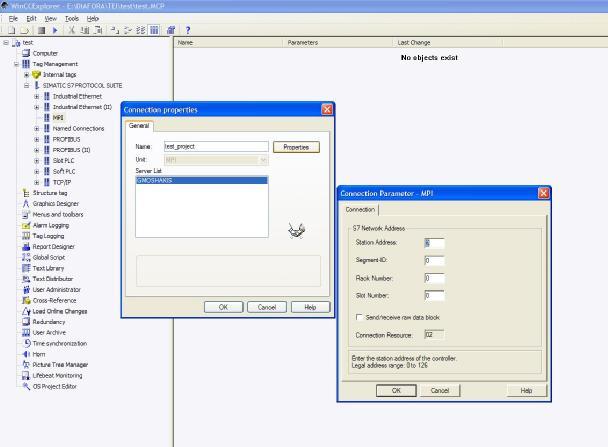Click the New project toolbar icon

12,30
